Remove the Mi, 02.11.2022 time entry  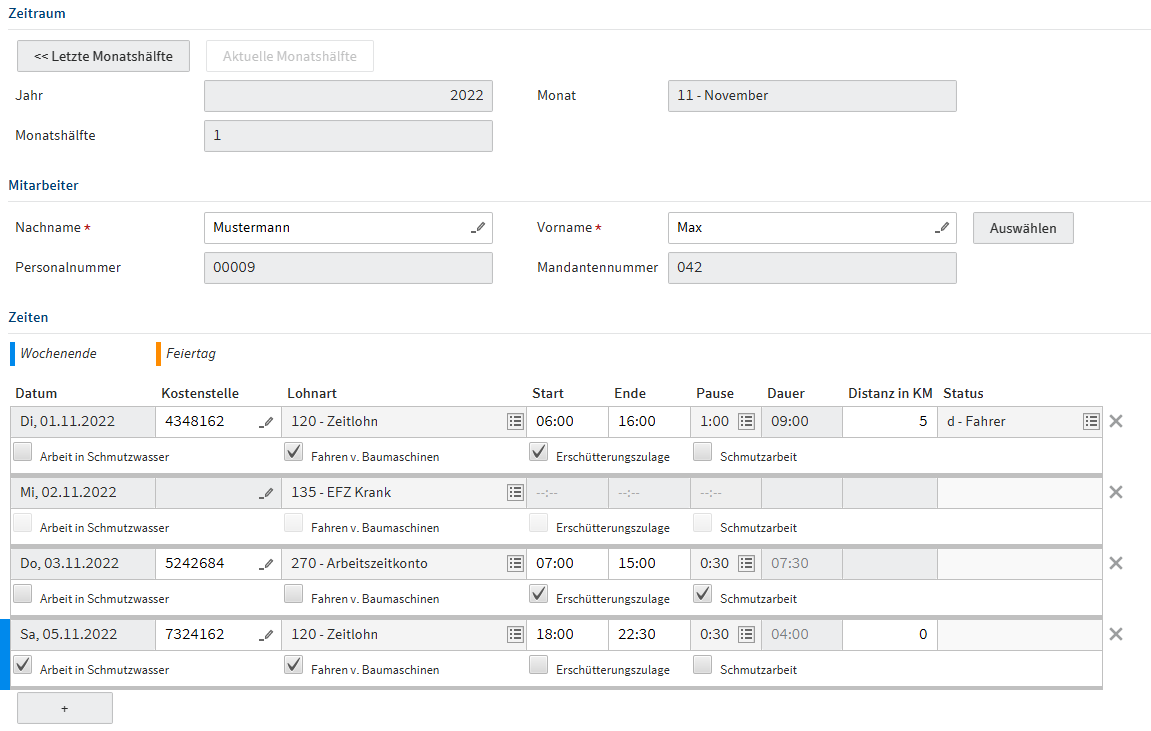coord(1116,492)
